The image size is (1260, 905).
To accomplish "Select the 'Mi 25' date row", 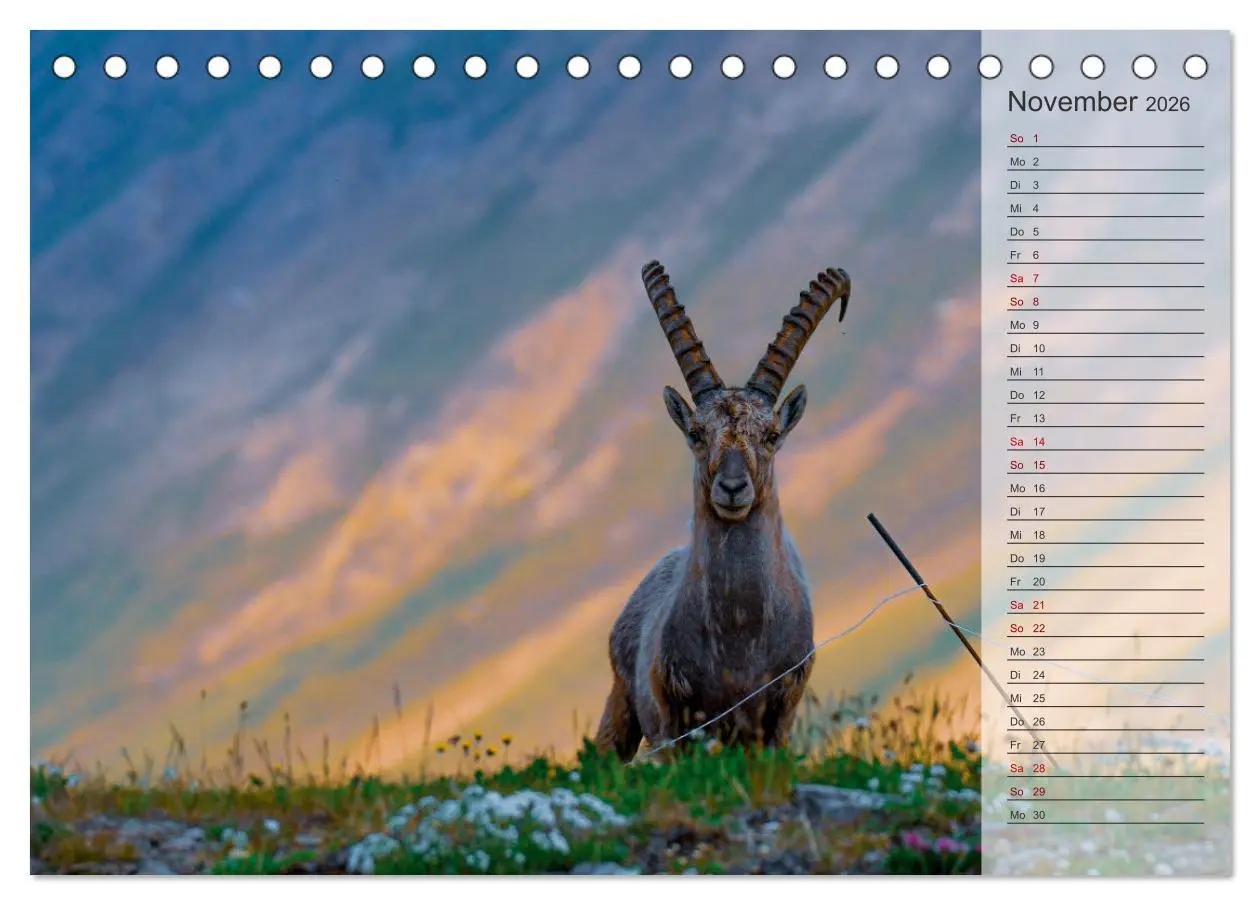I will tap(1105, 698).
